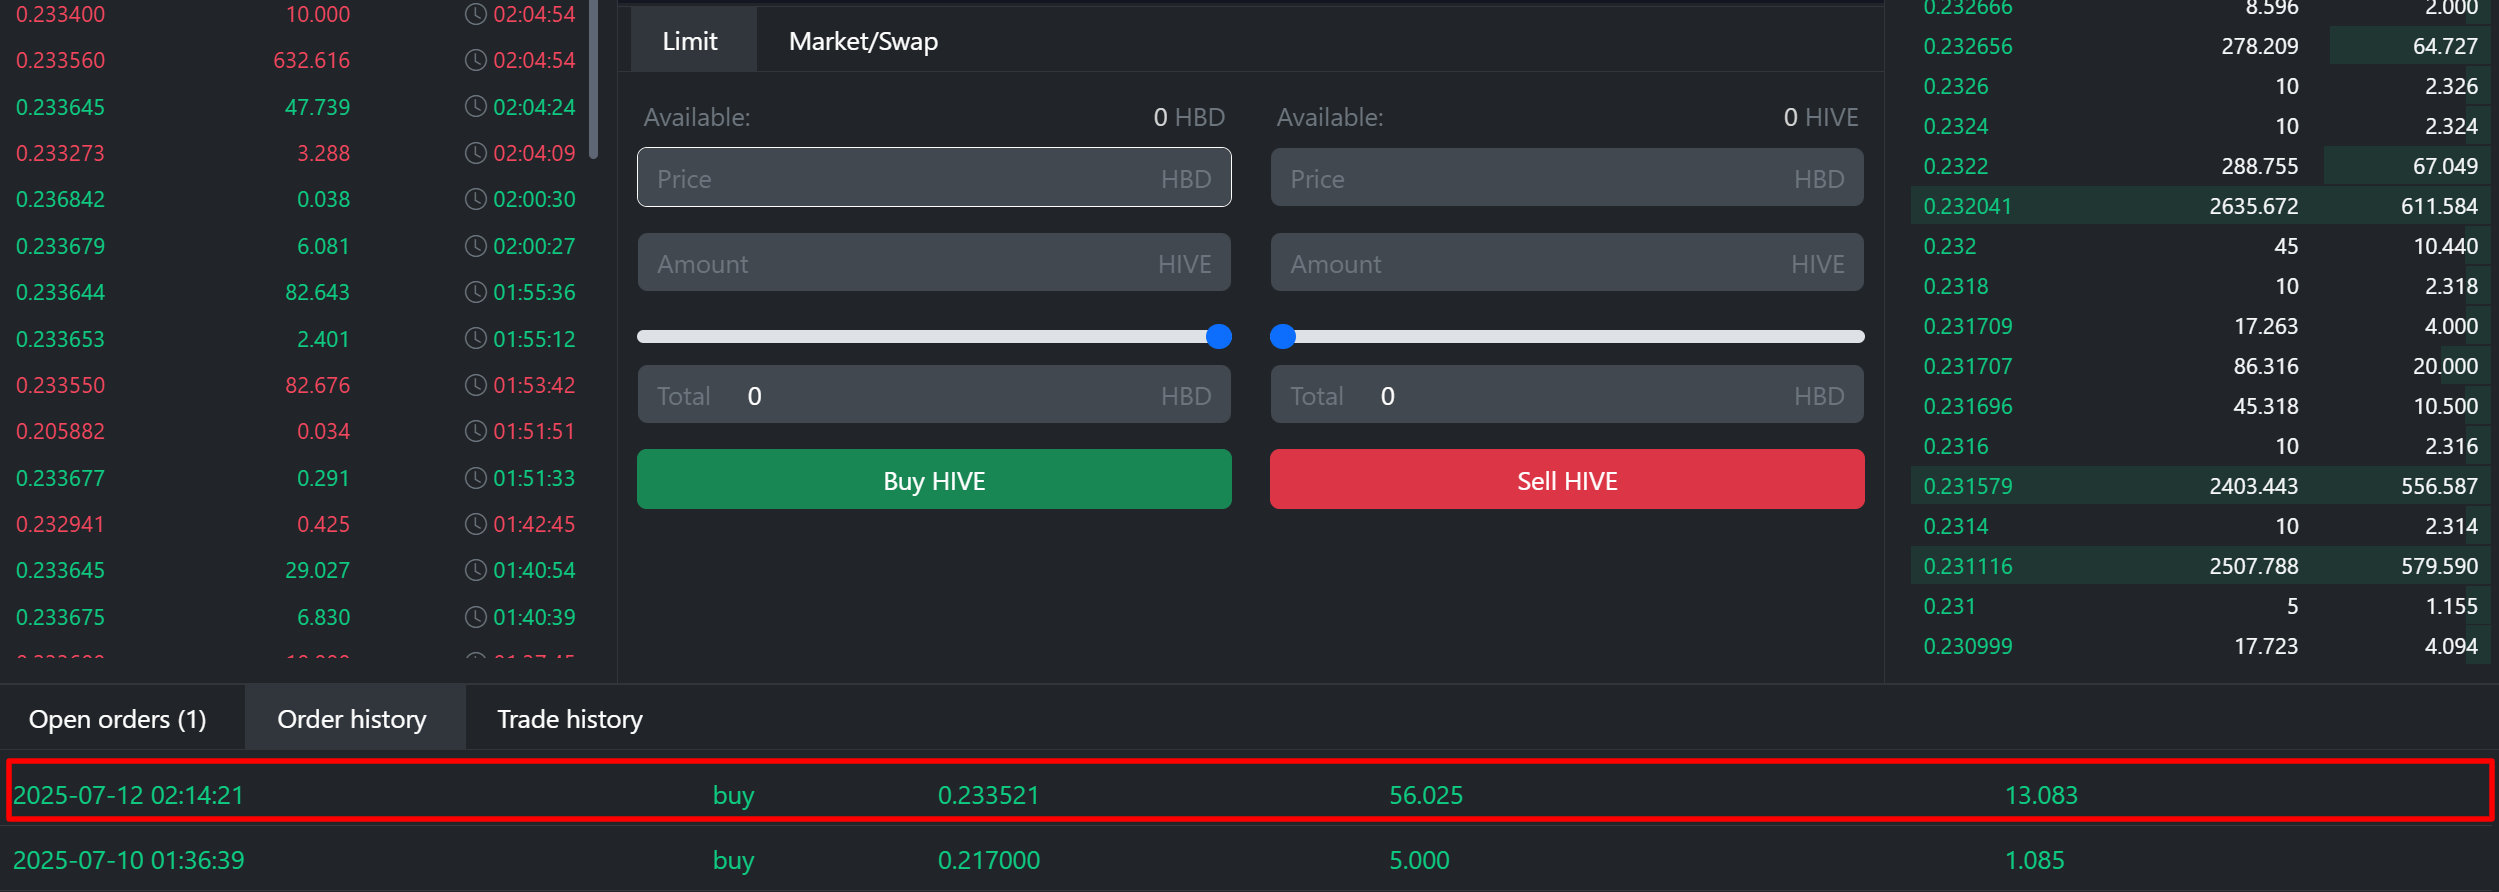This screenshot has height=892, width=2499.
Task: Click the clock icon next to 02:04:24
Action: click(476, 106)
